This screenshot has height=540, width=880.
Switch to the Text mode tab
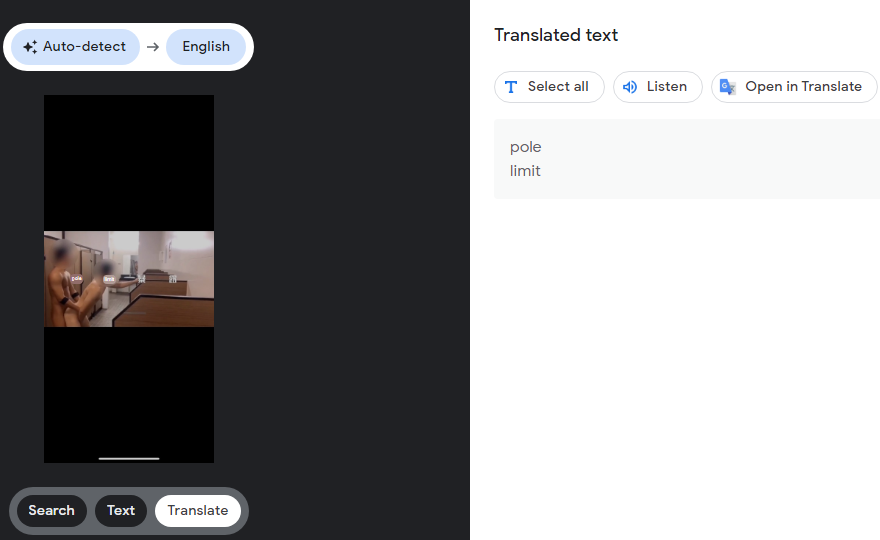[121, 510]
